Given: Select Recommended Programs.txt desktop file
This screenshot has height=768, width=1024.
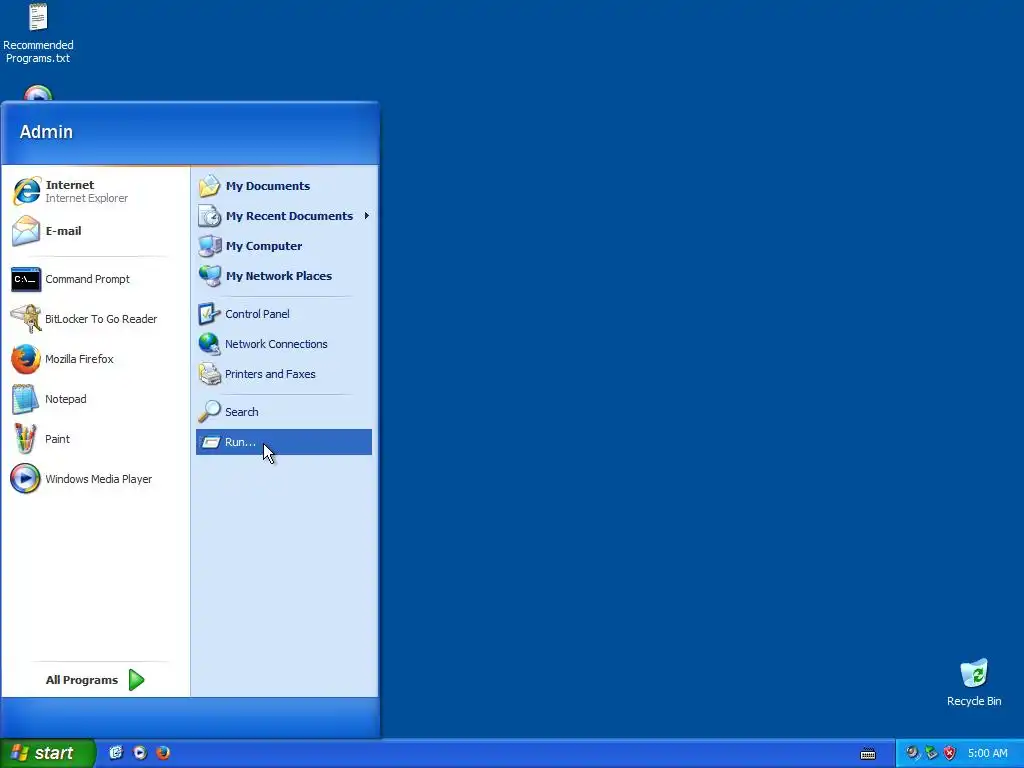Looking at the screenshot, I should coord(38,34).
